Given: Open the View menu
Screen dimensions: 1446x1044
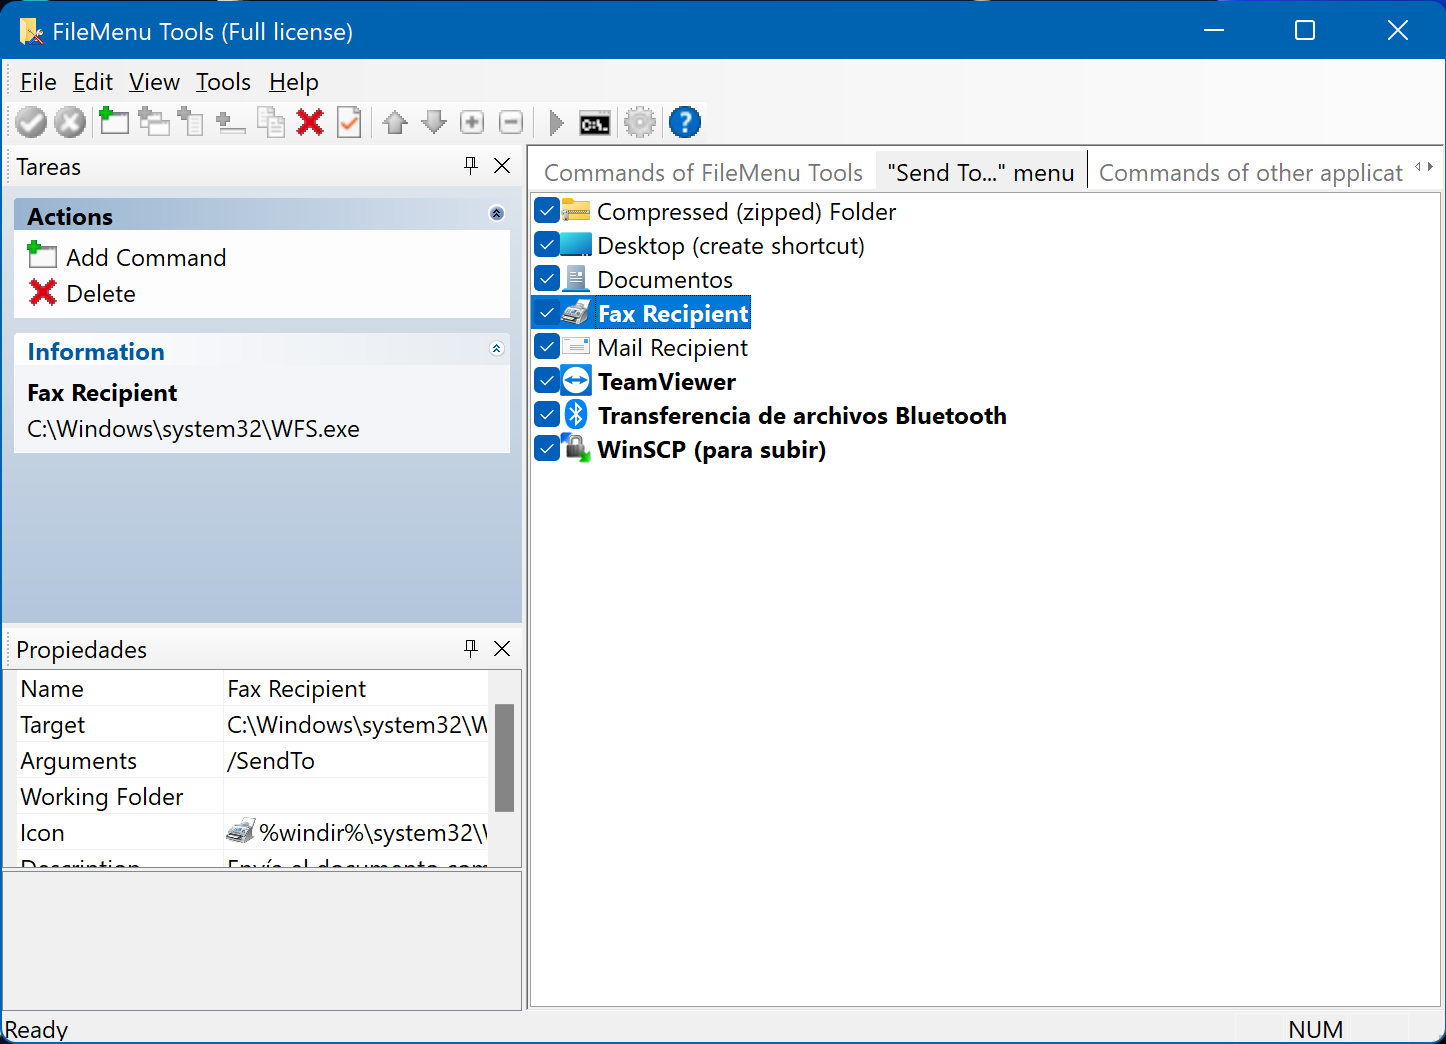Looking at the screenshot, I should click(x=154, y=82).
